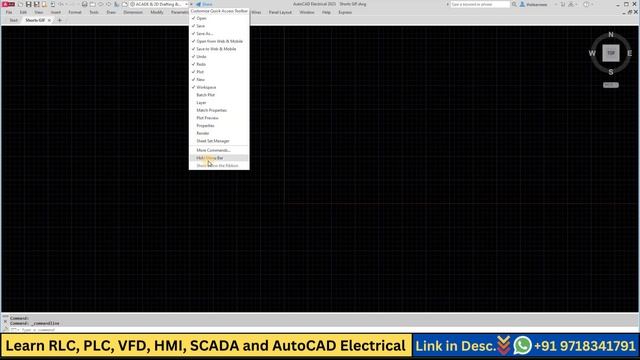Click the keyword or phrase search field
The width and height of the screenshot is (640, 360).
(480, 4)
